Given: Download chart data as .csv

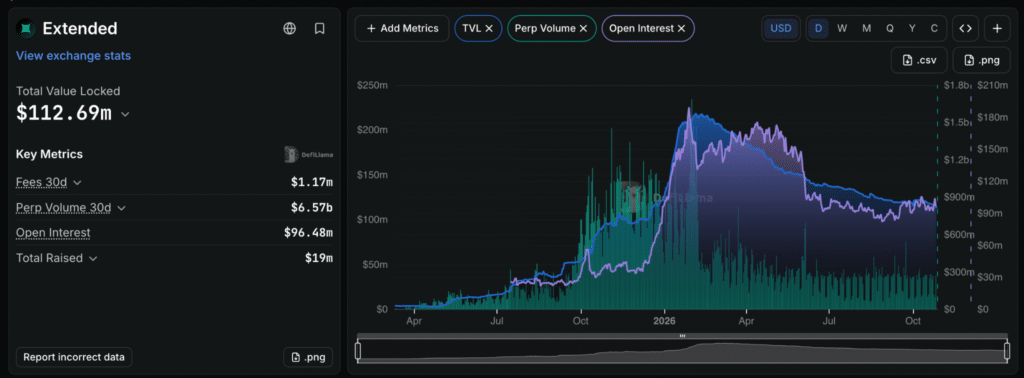Looking at the screenshot, I should (x=920, y=60).
